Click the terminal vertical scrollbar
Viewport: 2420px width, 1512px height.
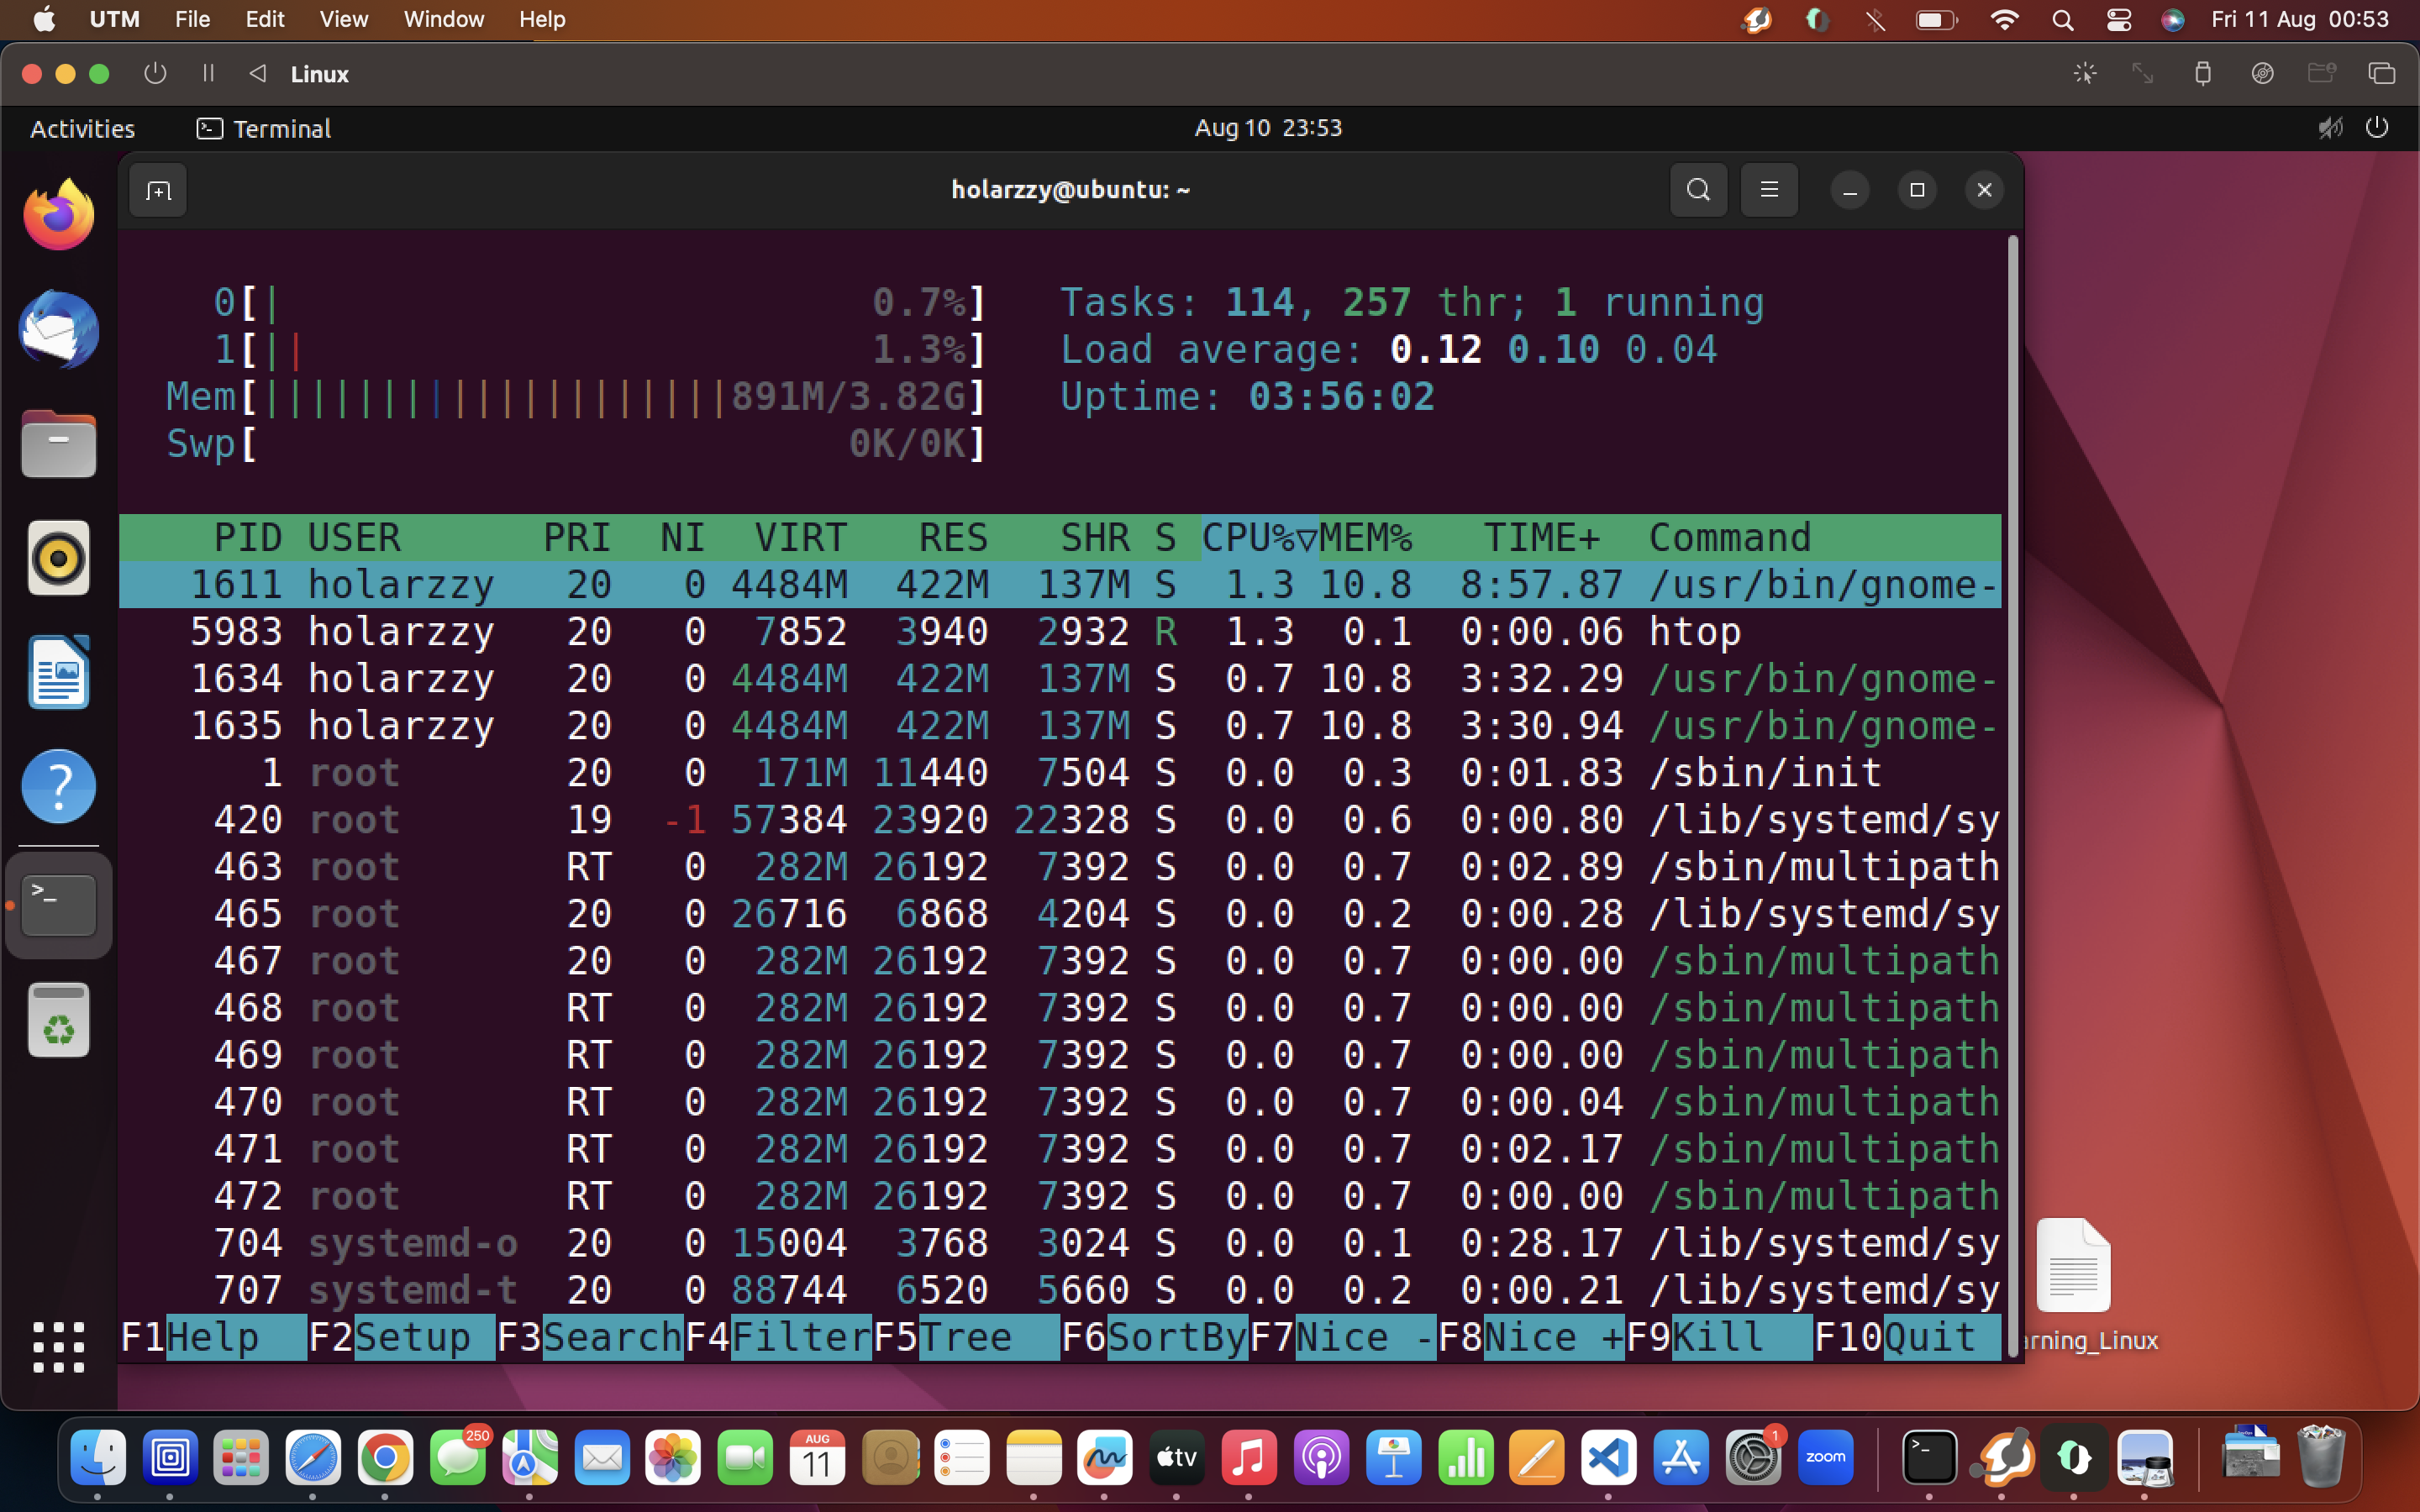(x=2013, y=796)
